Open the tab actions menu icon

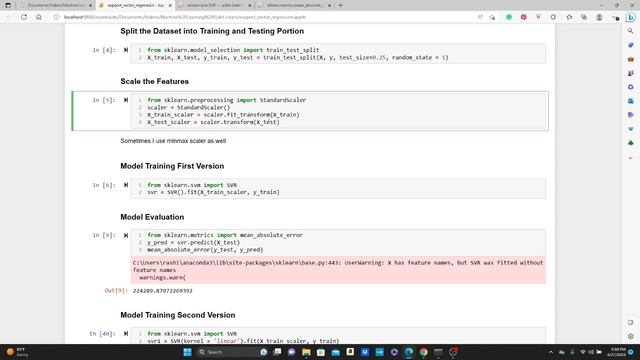[x=8, y=5]
